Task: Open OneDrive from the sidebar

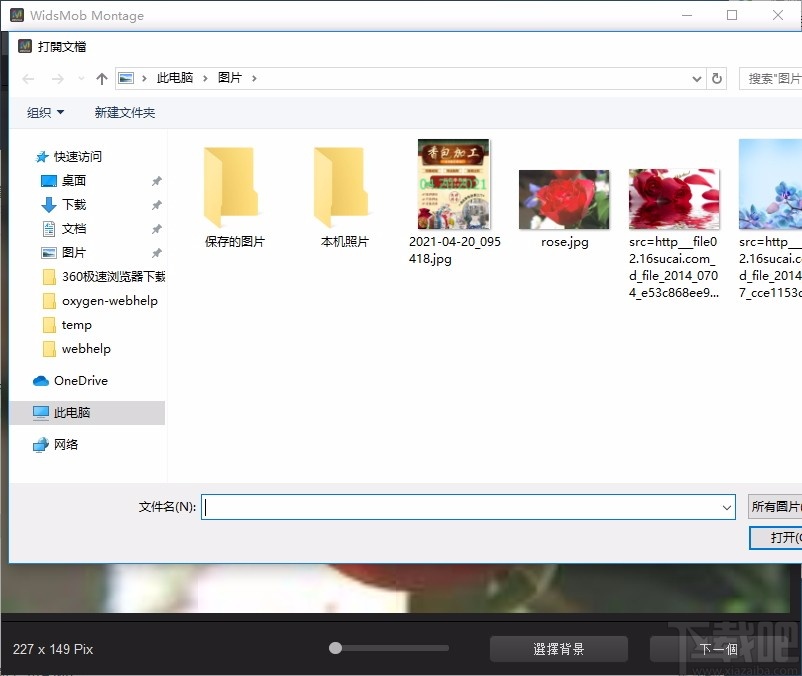Action: click(x=71, y=381)
